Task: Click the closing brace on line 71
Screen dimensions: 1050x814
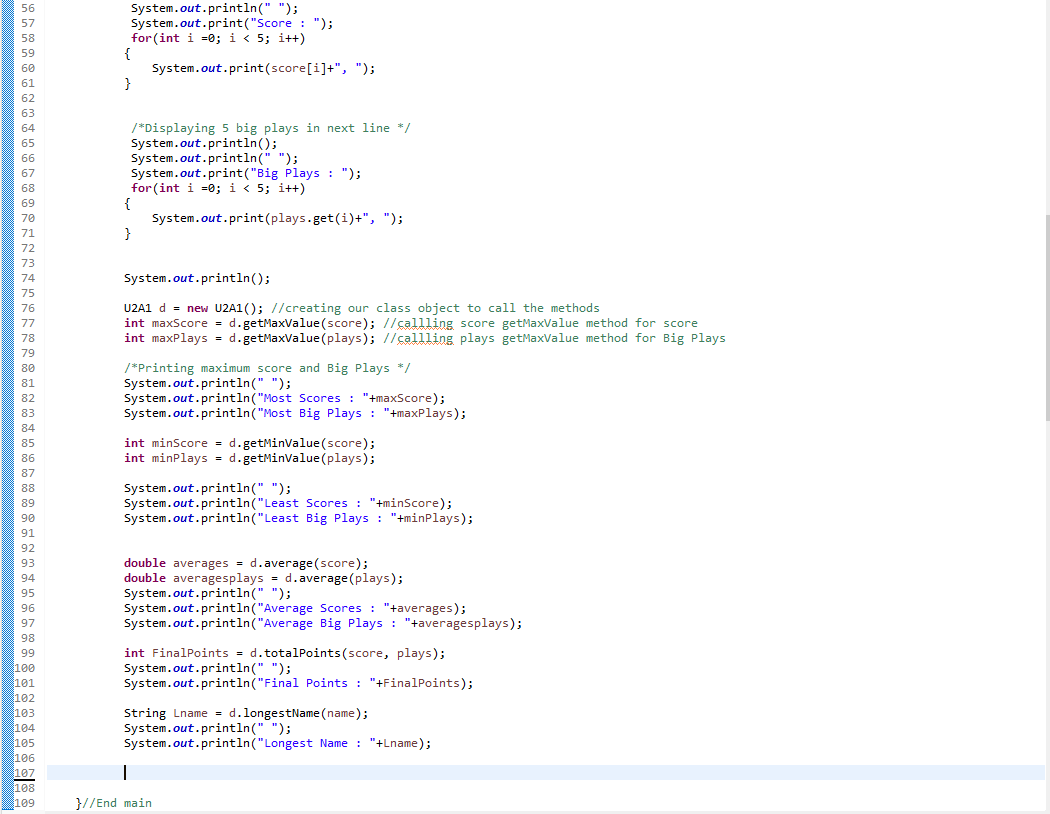Action: pyautogui.click(x=127, y=232)
